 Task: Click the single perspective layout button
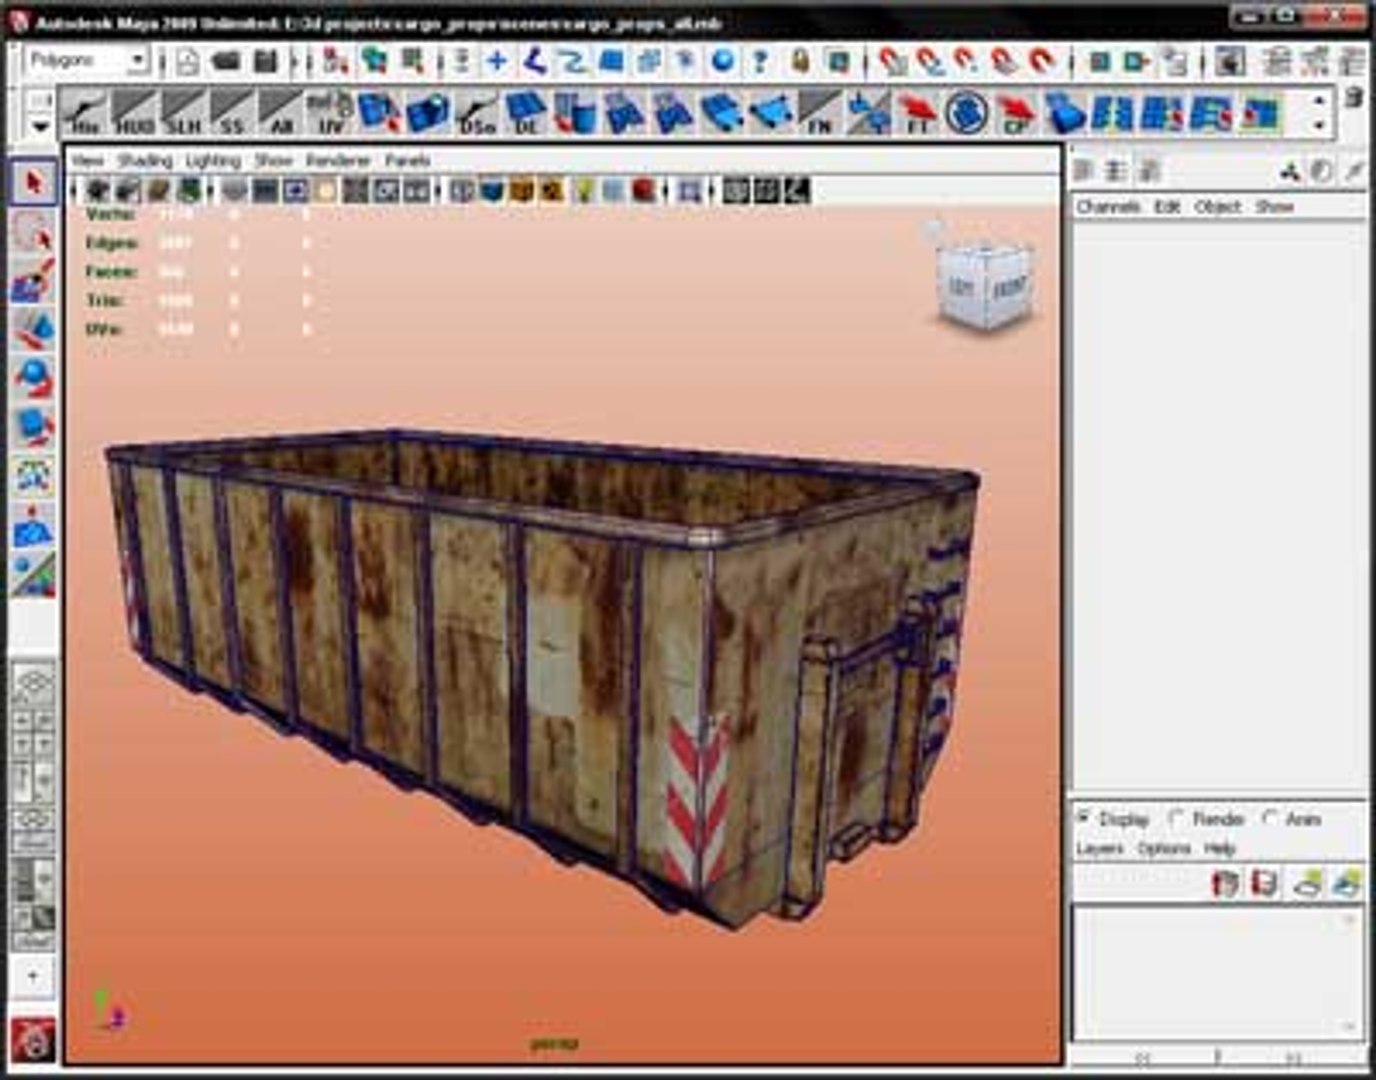[33, 684]
